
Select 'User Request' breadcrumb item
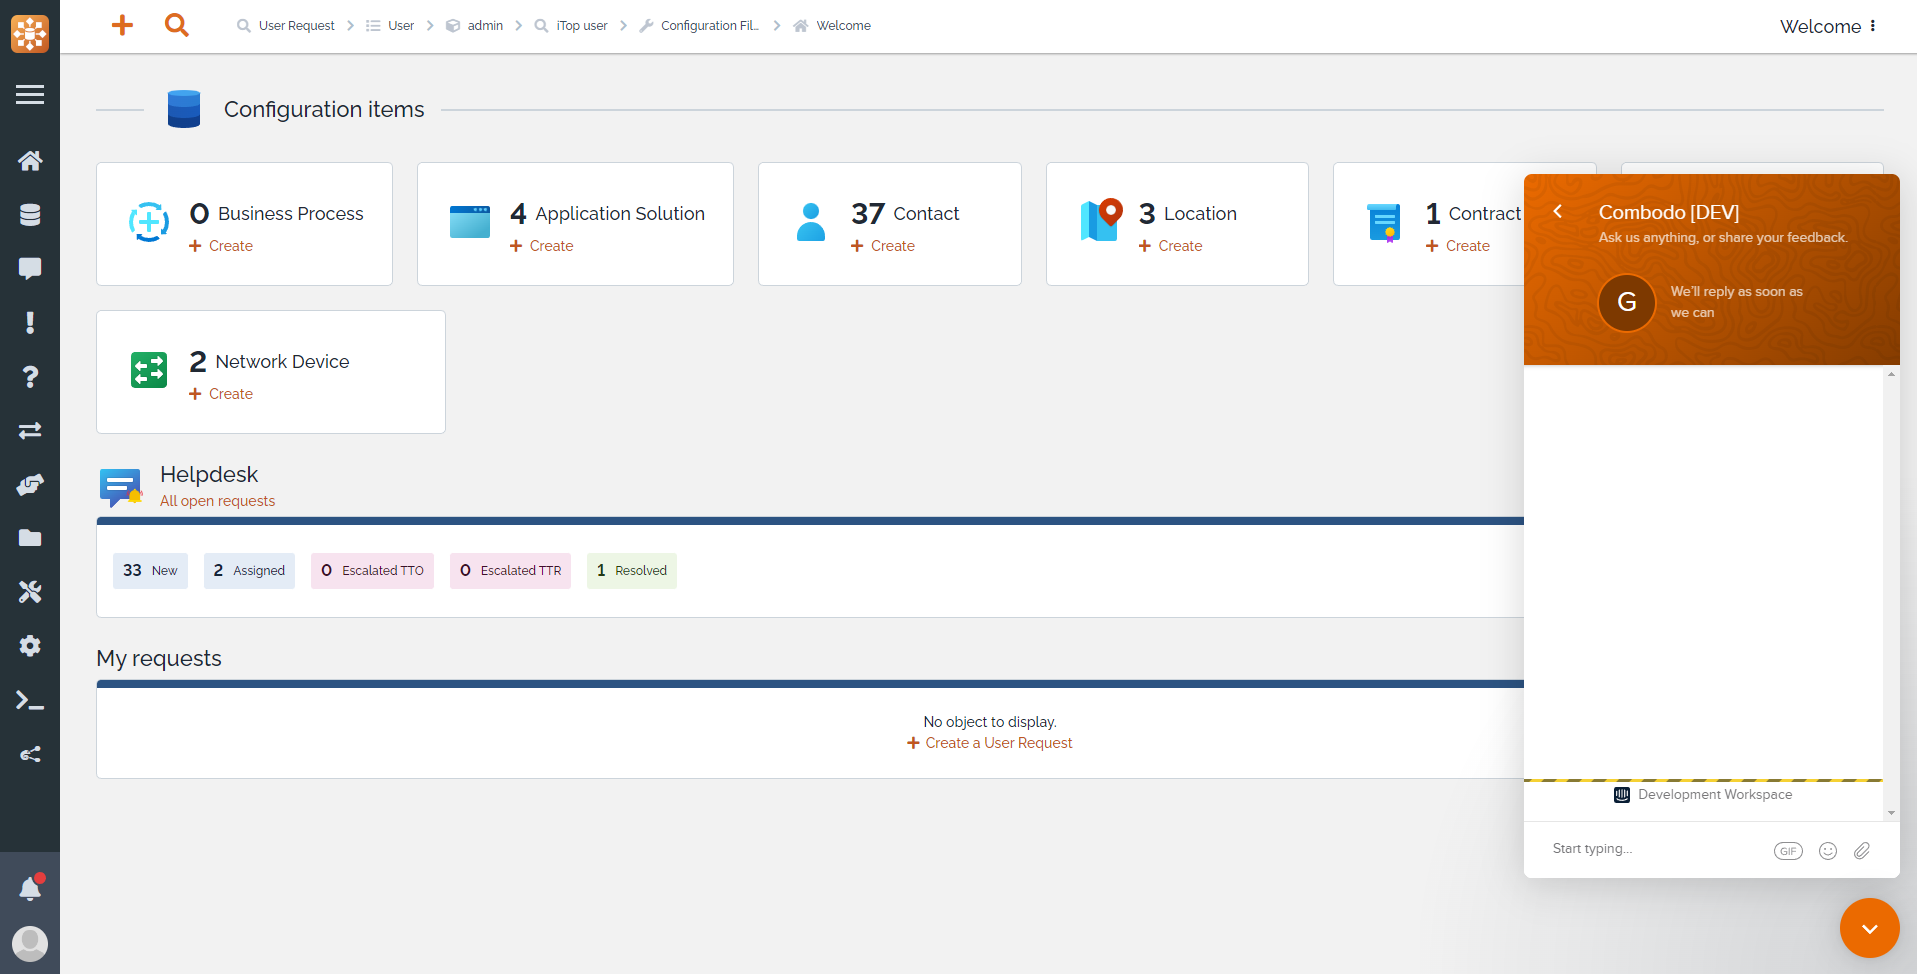click(x=296, y=26)
